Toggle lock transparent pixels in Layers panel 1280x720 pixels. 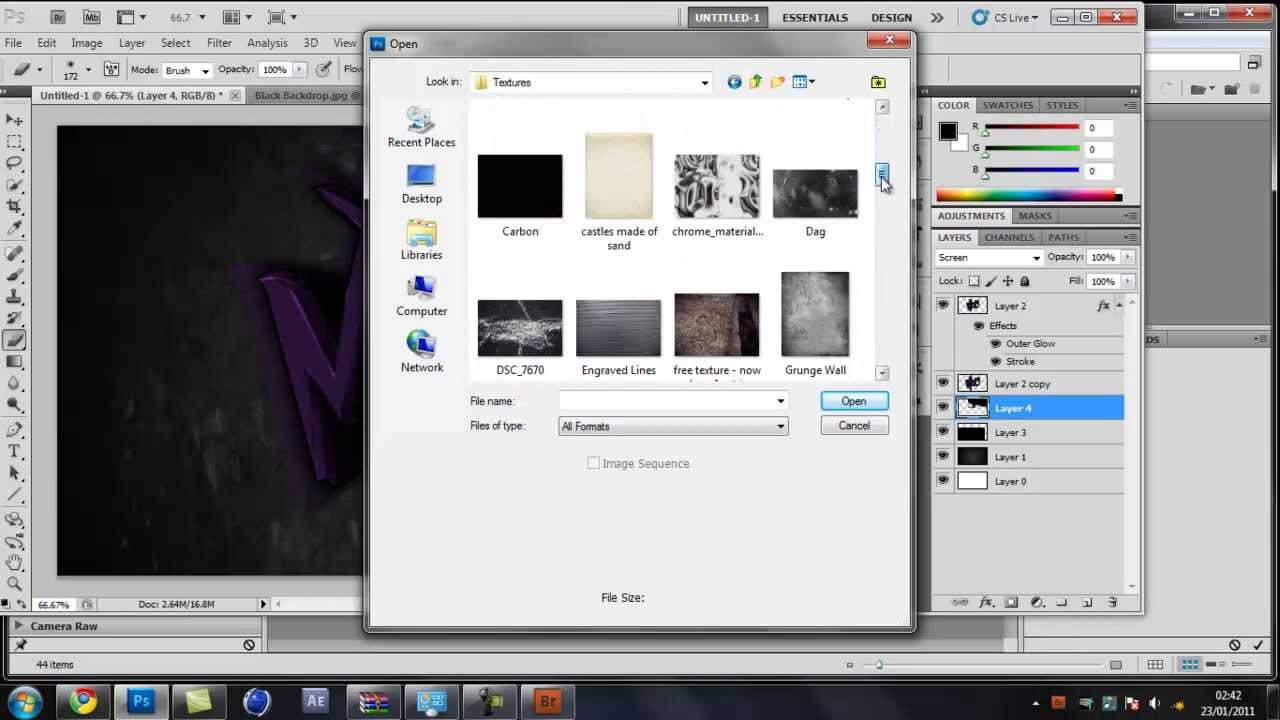pyautogui.click(x=974, y=282)
